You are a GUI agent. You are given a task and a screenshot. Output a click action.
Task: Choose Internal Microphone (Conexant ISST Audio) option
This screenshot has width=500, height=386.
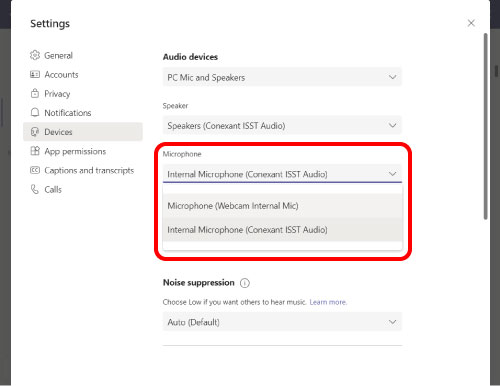pos(282,230)
